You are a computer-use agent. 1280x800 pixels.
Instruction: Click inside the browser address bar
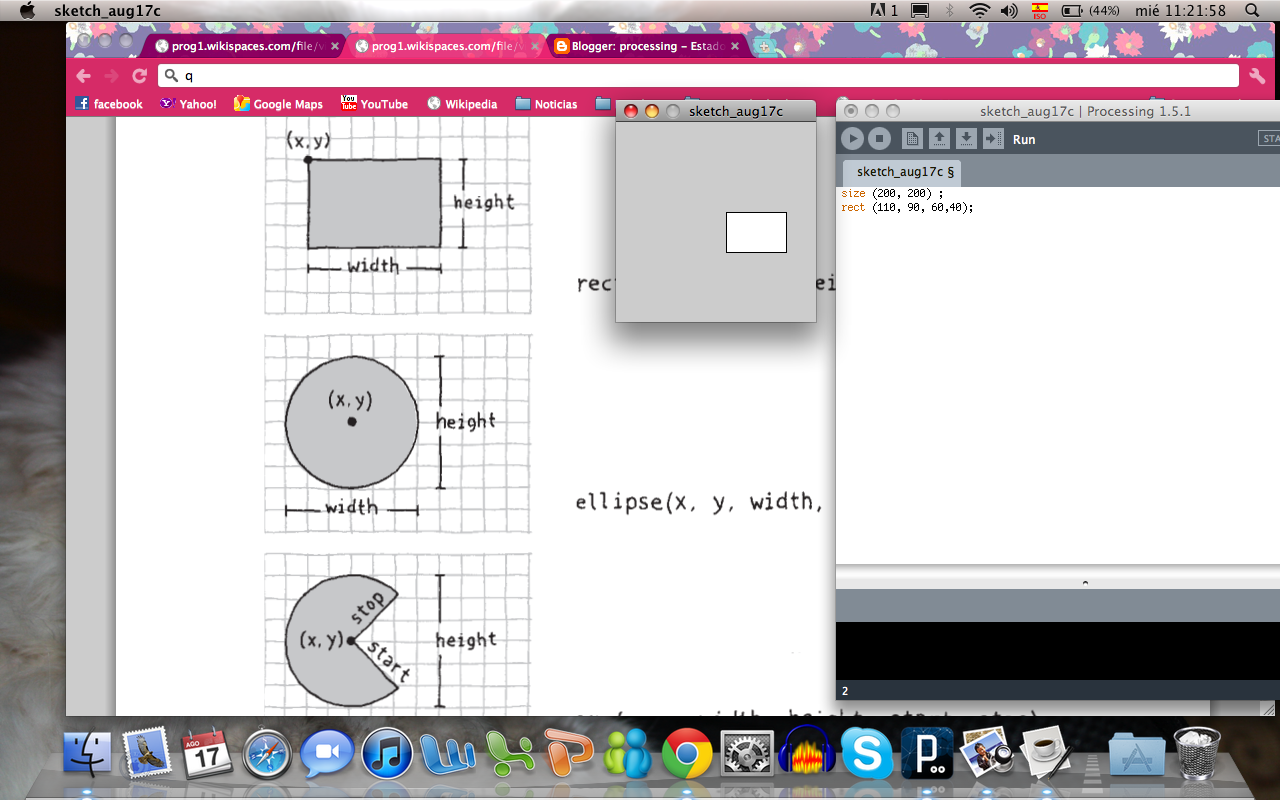[x=600, y=75]
